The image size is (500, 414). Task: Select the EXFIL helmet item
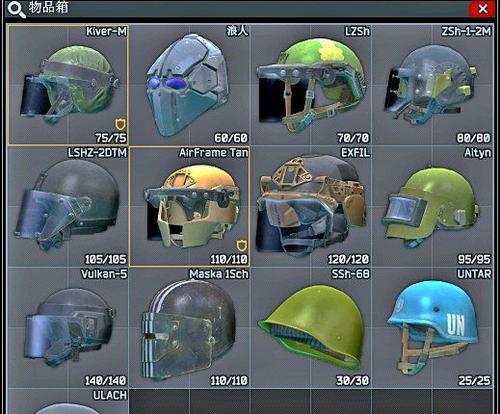pos(311,206)
